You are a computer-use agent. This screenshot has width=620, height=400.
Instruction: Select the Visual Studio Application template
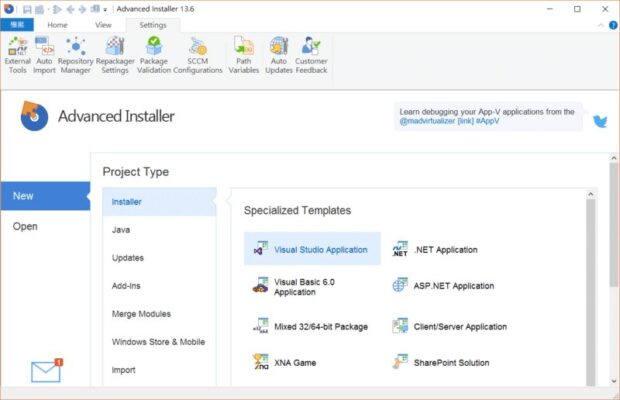click(312, 249)
